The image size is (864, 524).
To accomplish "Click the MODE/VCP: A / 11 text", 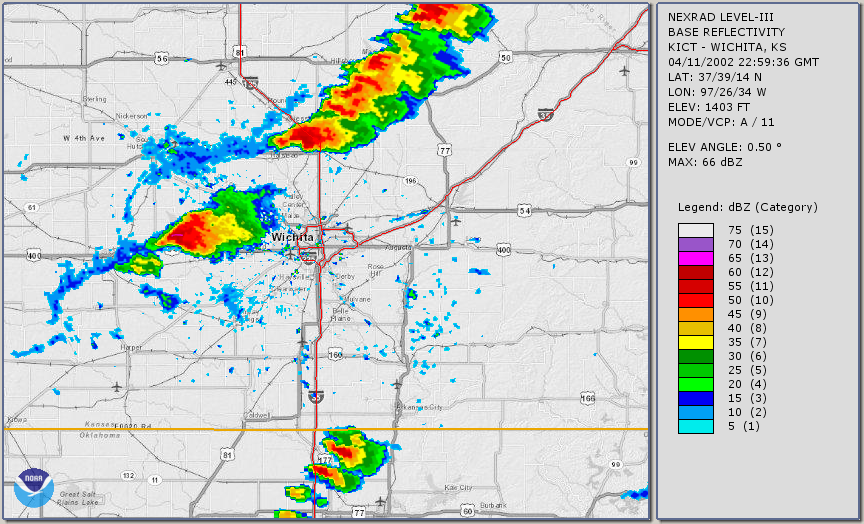I will pos(721,122).
